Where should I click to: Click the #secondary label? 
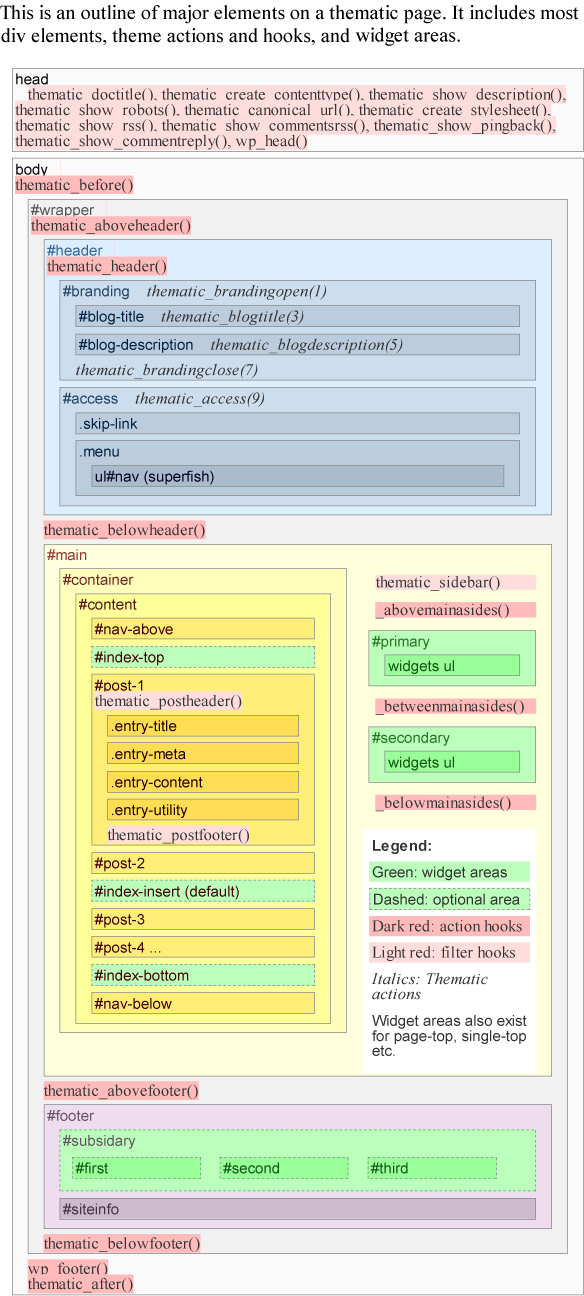tap(411, 738)
